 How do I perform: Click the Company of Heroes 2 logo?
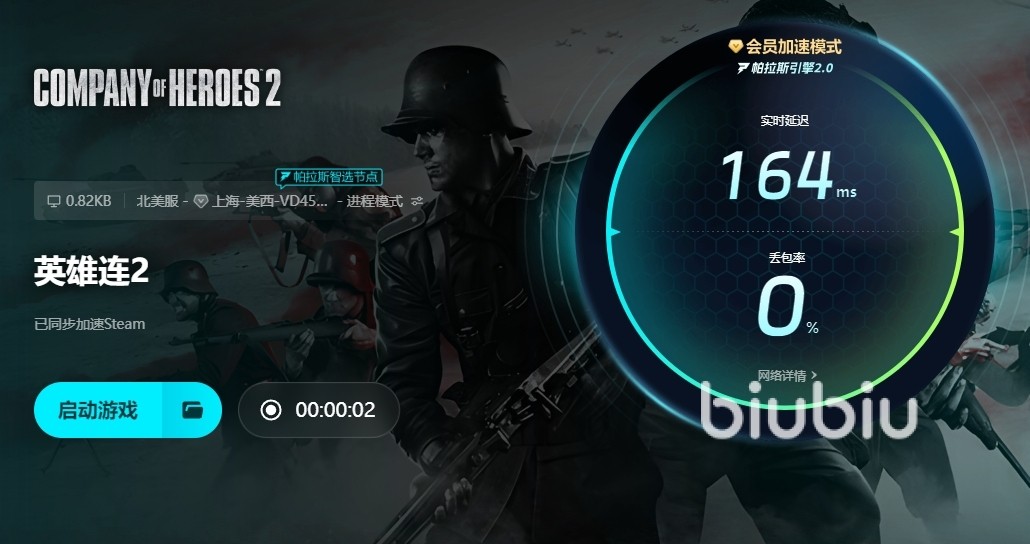pos(158,88)
